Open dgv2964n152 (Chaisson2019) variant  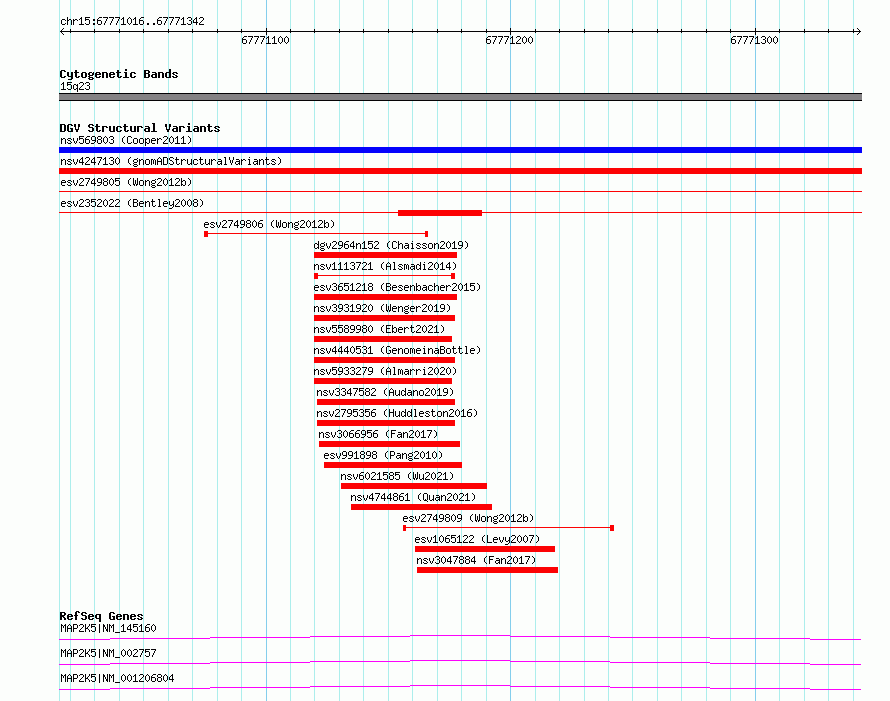391,245
